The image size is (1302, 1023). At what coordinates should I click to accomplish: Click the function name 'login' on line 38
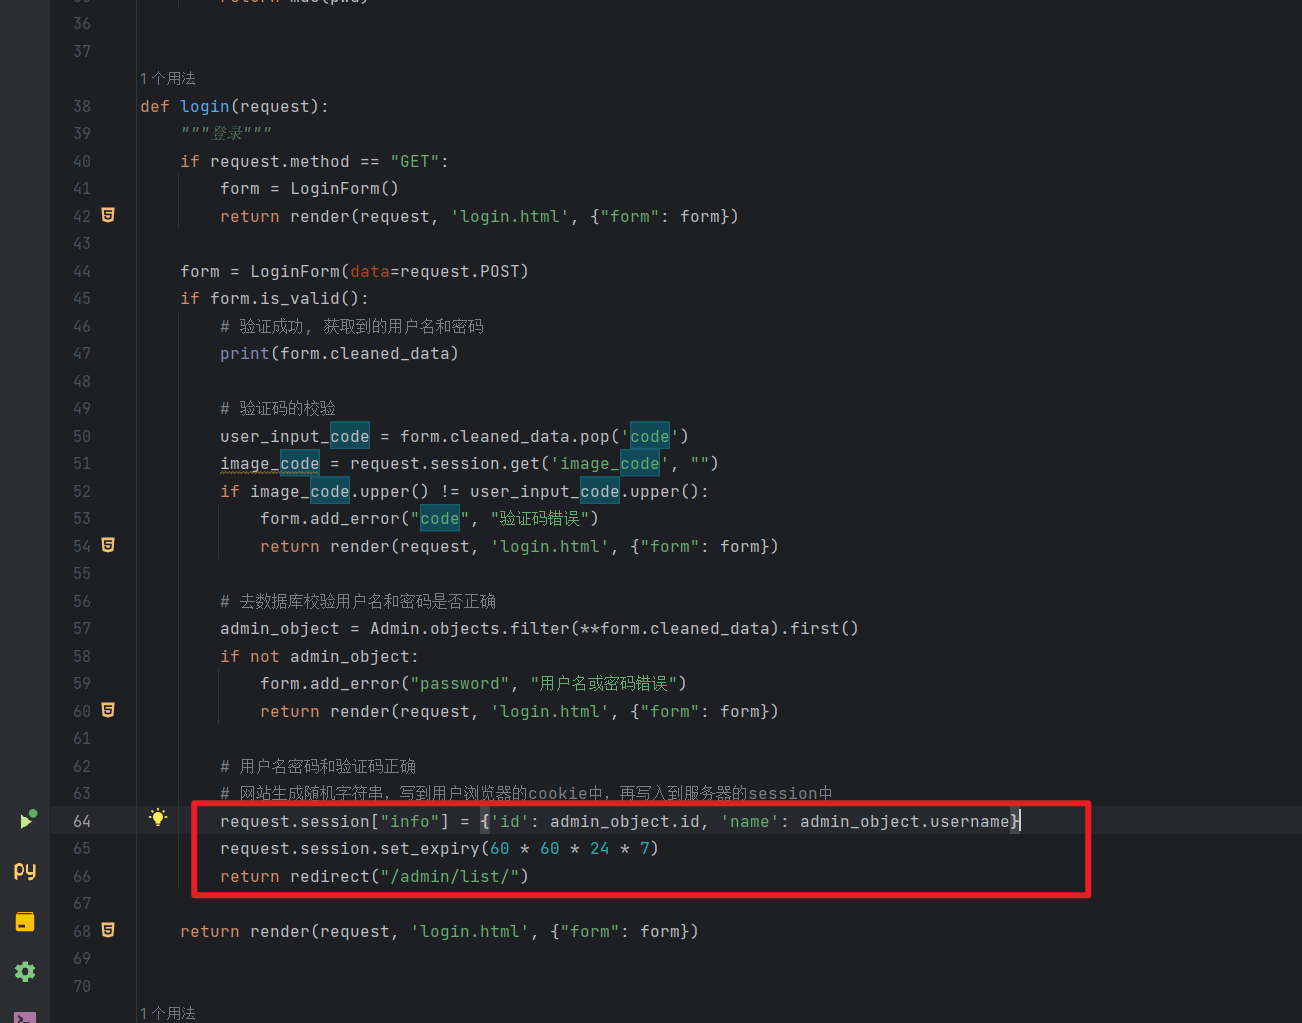coord(205,106)
